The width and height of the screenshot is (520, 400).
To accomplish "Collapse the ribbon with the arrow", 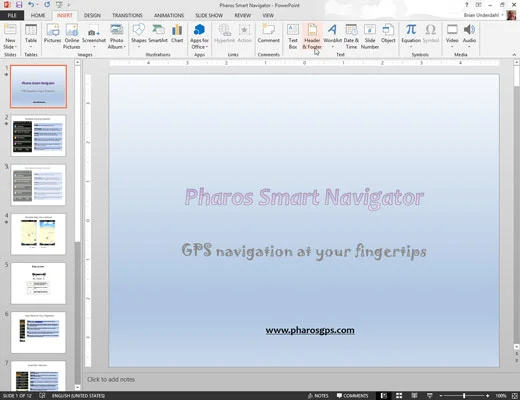I will [x=514, y=55].
